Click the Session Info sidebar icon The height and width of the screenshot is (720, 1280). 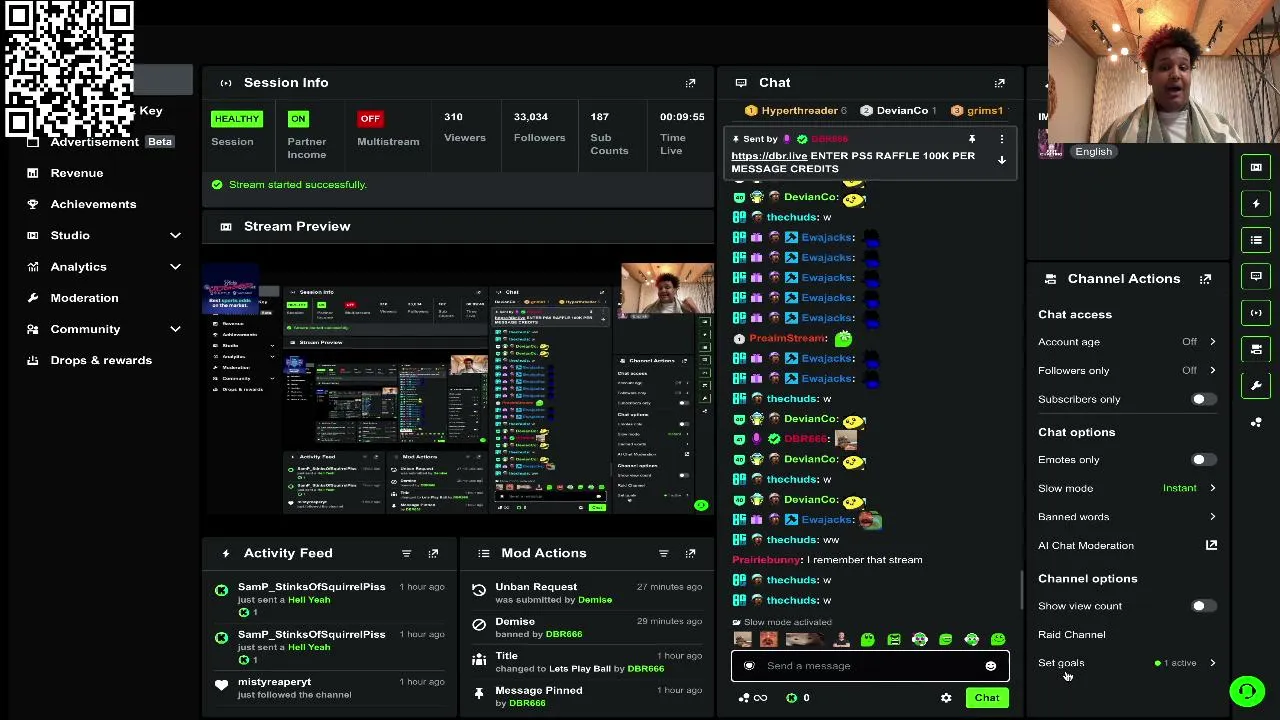pyautogui.click(x=1256, y=313)
